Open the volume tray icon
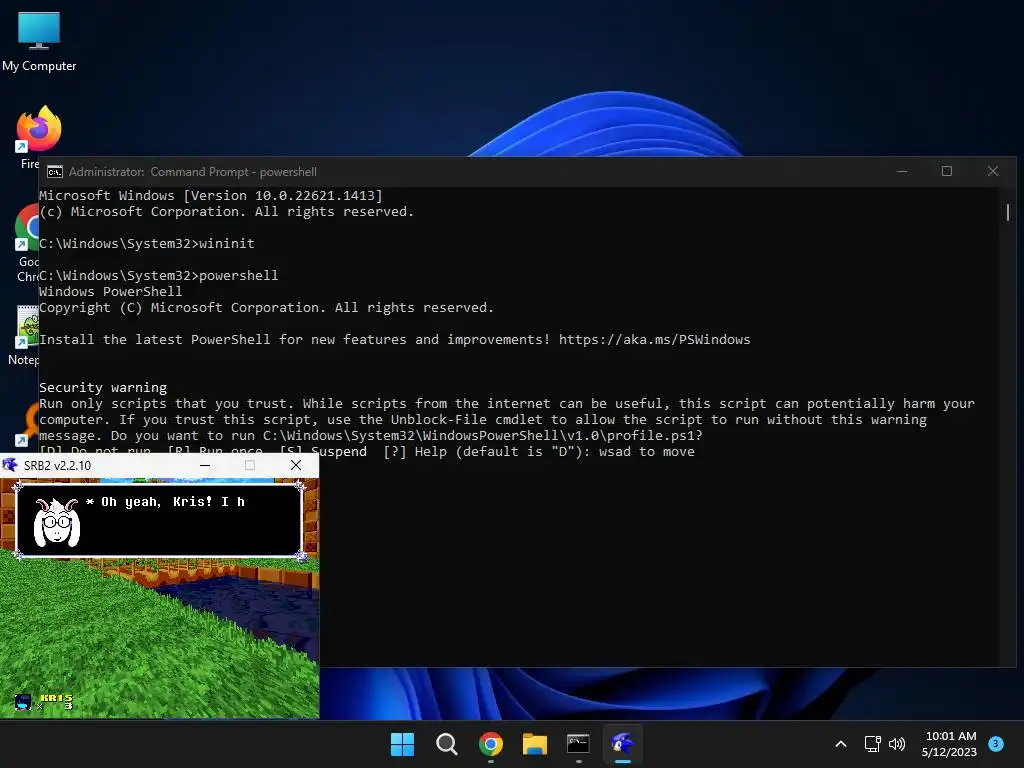1024x768 pixels. [897, 744]
